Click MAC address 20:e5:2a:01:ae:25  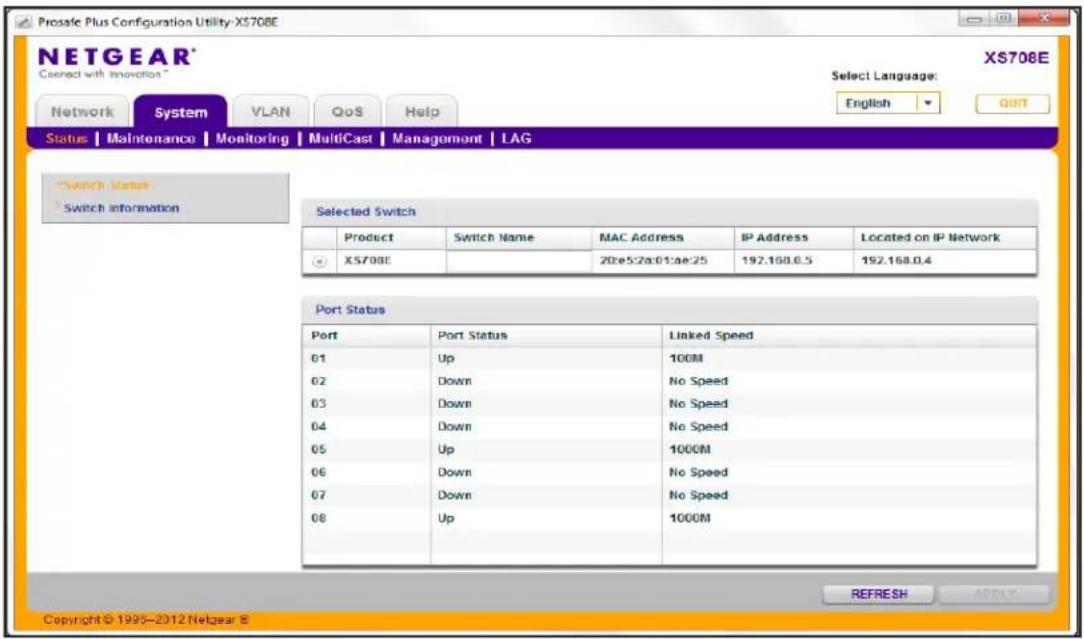tap(652, 262)
